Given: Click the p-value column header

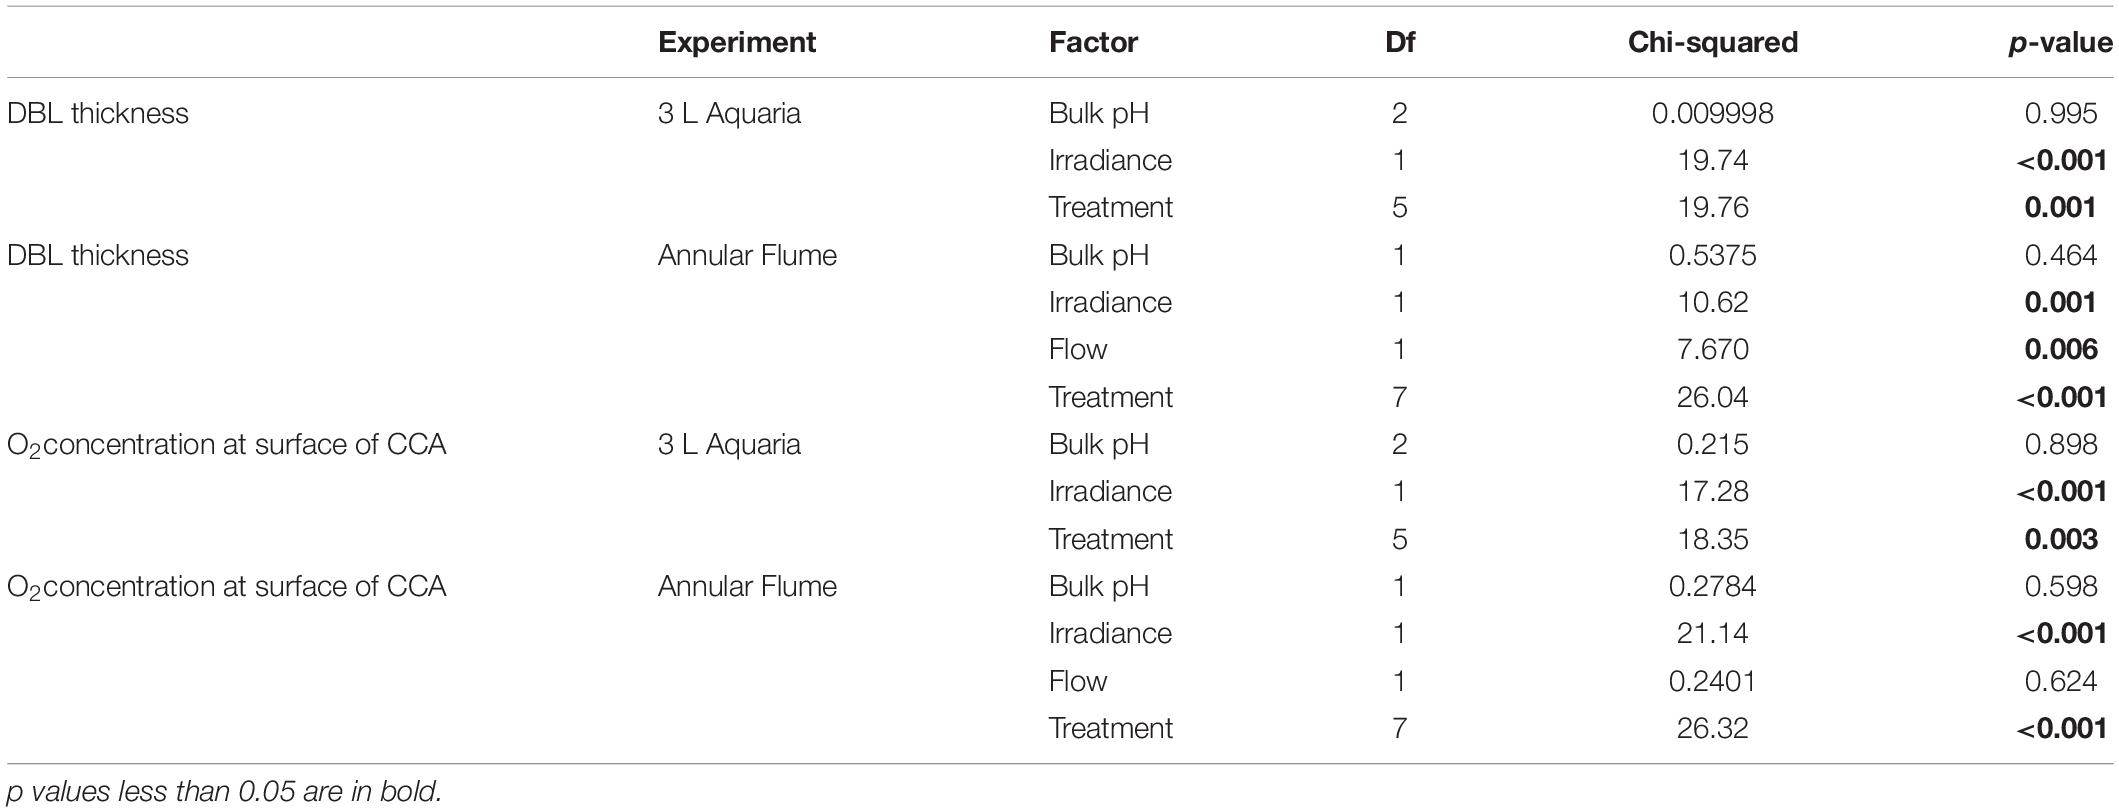Looking at the screenshot, I should pos(2060,42).
